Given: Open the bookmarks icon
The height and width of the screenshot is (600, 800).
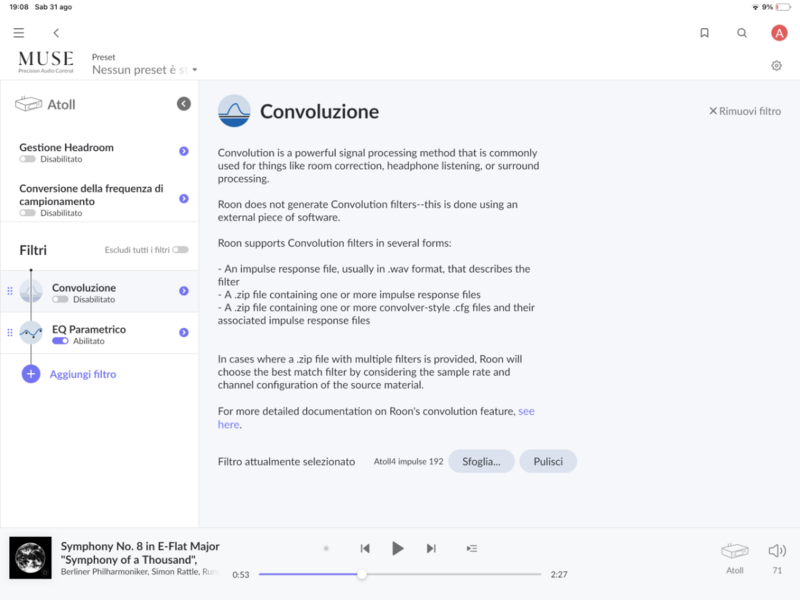Looking at the screenshot, I should [x=704, y=33].
